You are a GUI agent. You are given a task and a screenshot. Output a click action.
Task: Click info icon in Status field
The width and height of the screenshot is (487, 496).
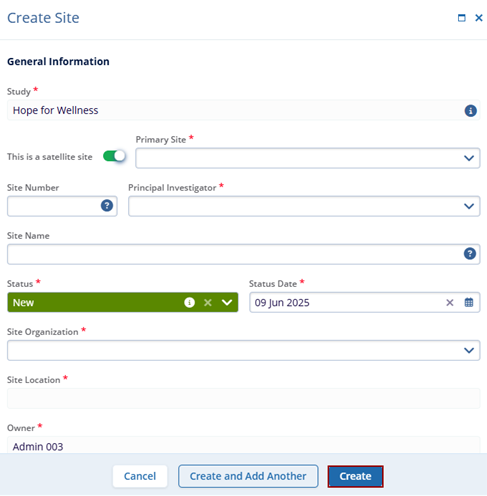coord(189,302)
